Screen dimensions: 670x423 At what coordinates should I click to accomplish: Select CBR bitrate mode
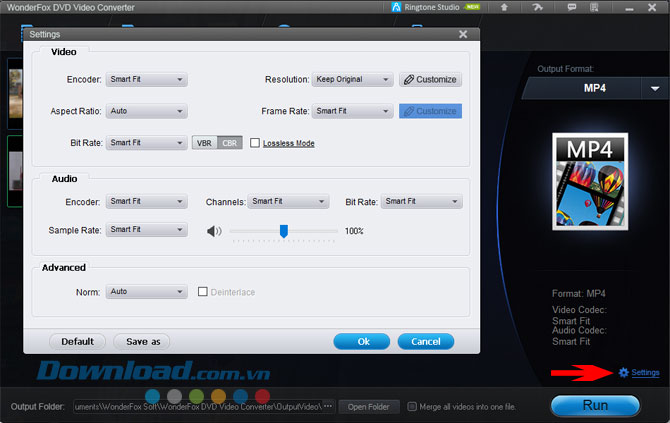[x=230, y=143]
